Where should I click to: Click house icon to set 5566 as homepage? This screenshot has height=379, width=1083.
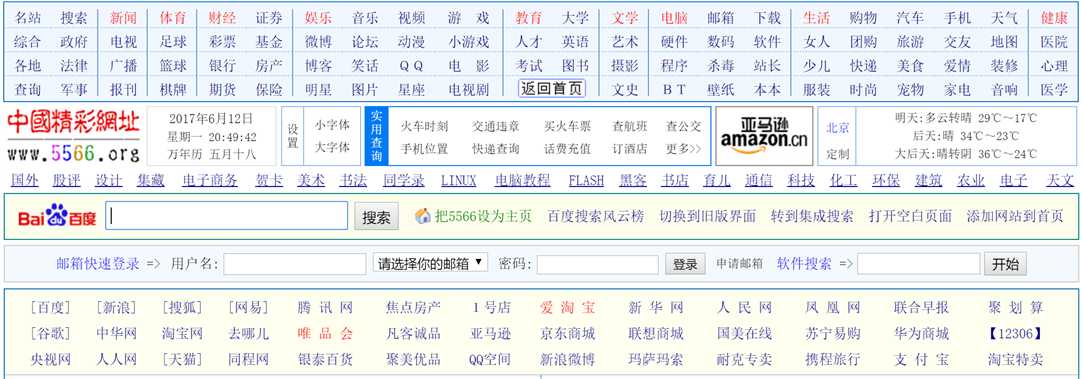423,216
